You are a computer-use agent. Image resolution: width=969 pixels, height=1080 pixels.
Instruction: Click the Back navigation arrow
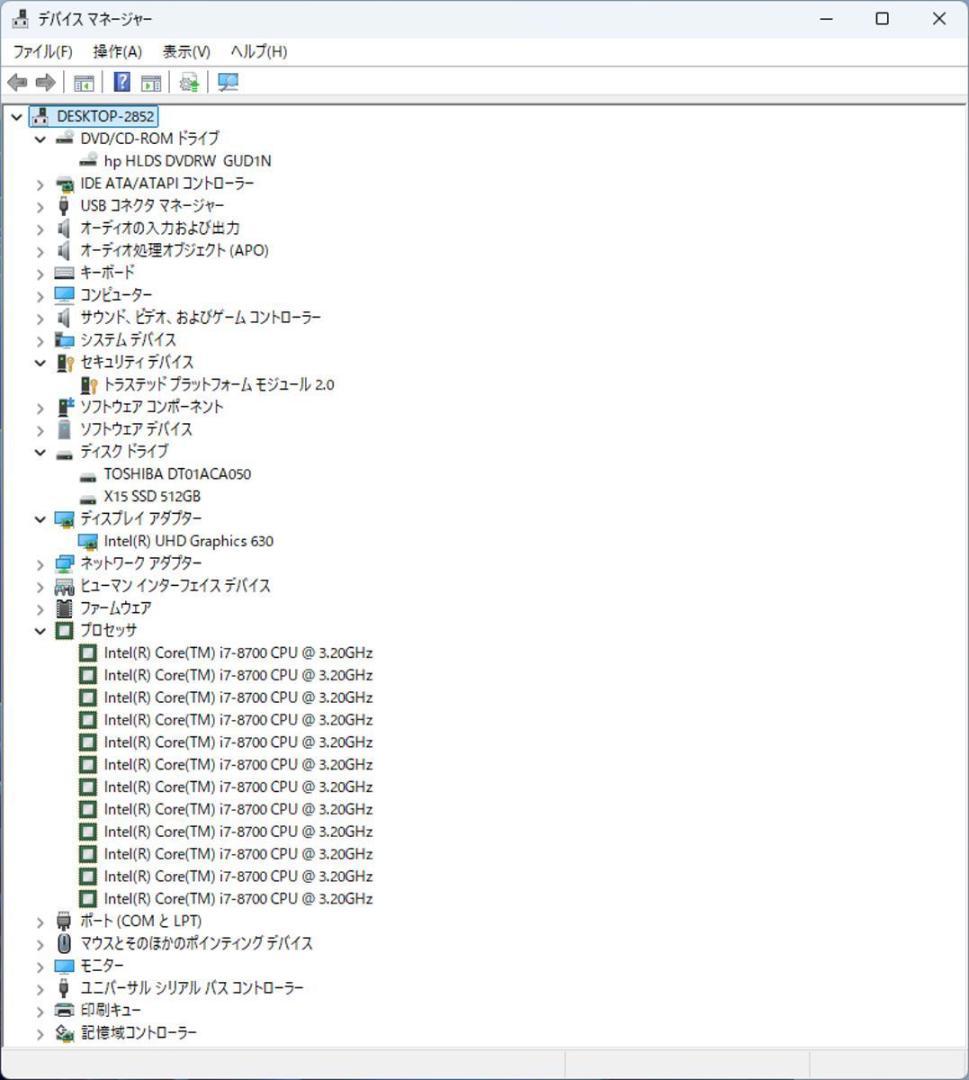(16, 82)
